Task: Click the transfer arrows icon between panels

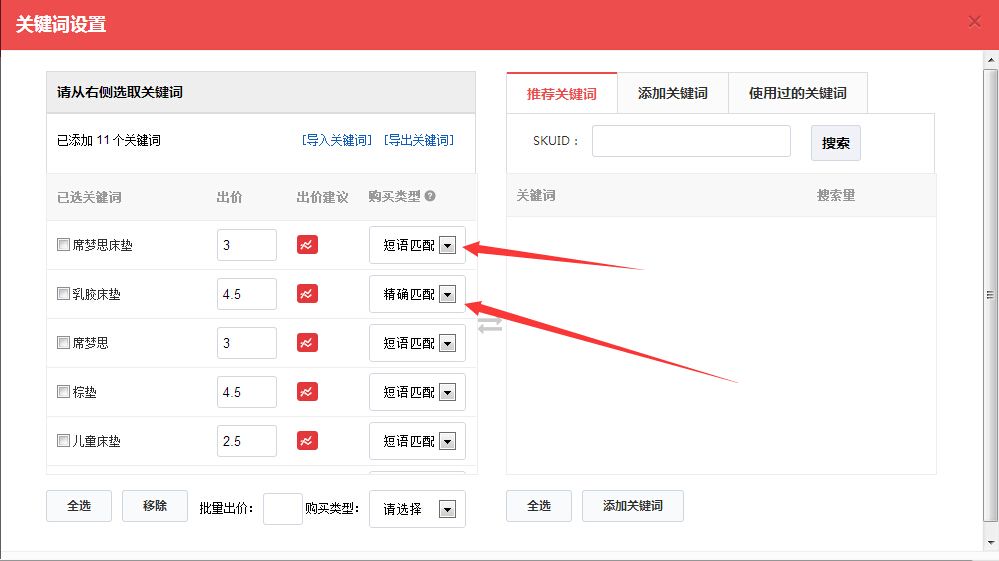Action: pos(490,326)
